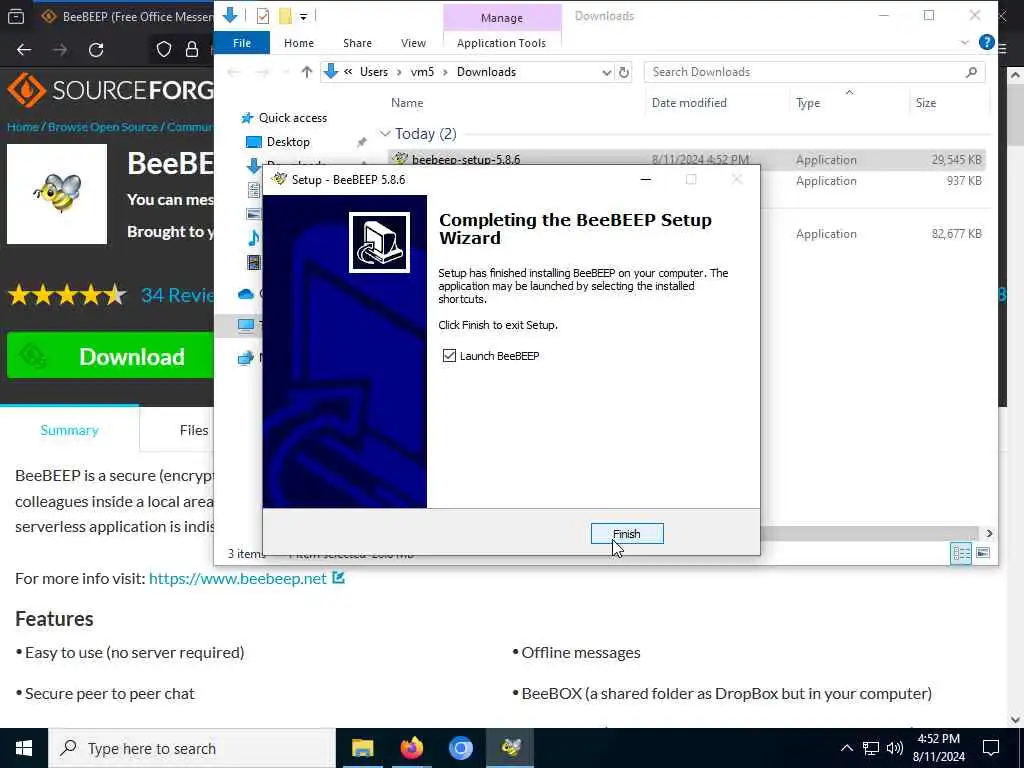Click the Downloads breadcrumb in the address bar
Viewport: 1024px width, 768px height.
pyautogui.click(x=486, y=72)
